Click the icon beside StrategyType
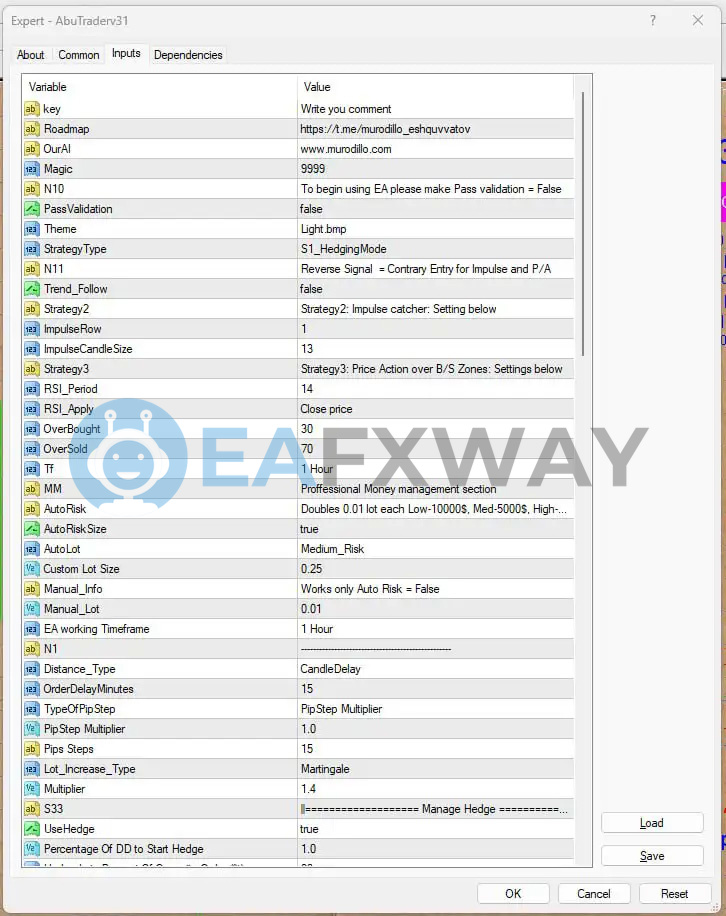Viewport: 726px width, 916px height. point(32,249)
